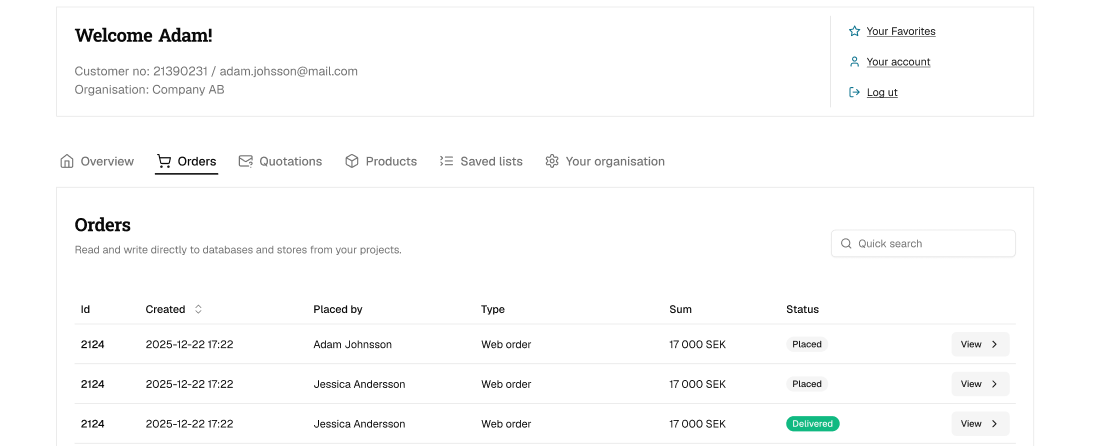Click the Created column header
The width and height of the screenshot is (1095, 446).
click(166, 309)
